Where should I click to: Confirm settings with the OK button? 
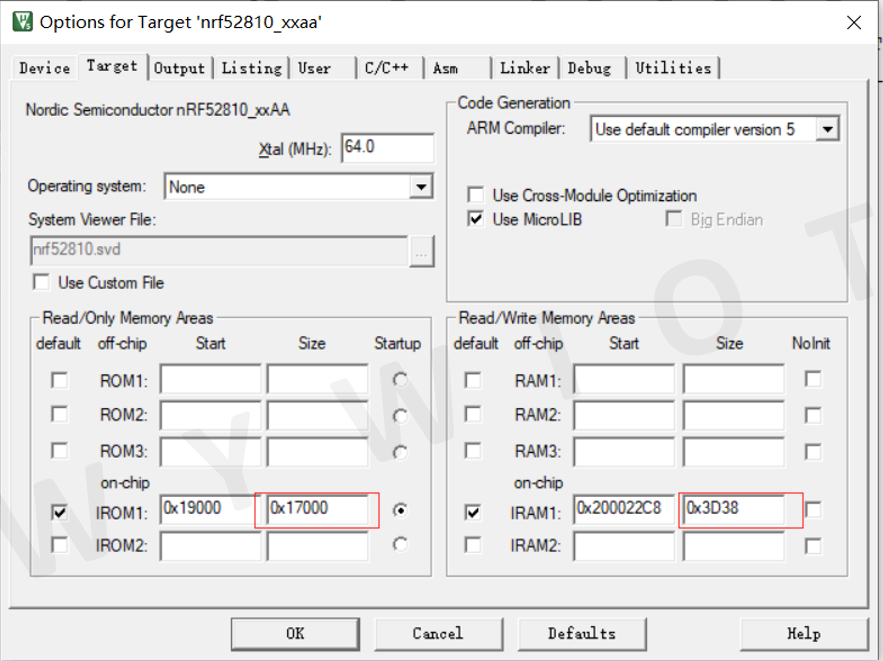click(x=295, y=633)
